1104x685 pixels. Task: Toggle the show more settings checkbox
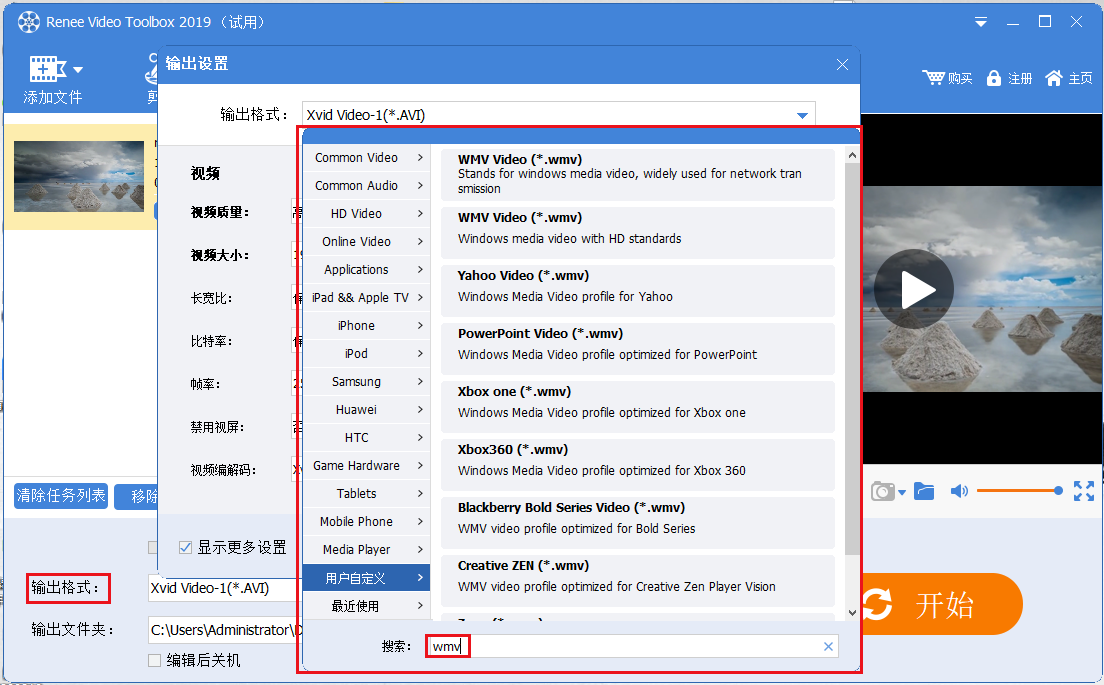point(185,547)
